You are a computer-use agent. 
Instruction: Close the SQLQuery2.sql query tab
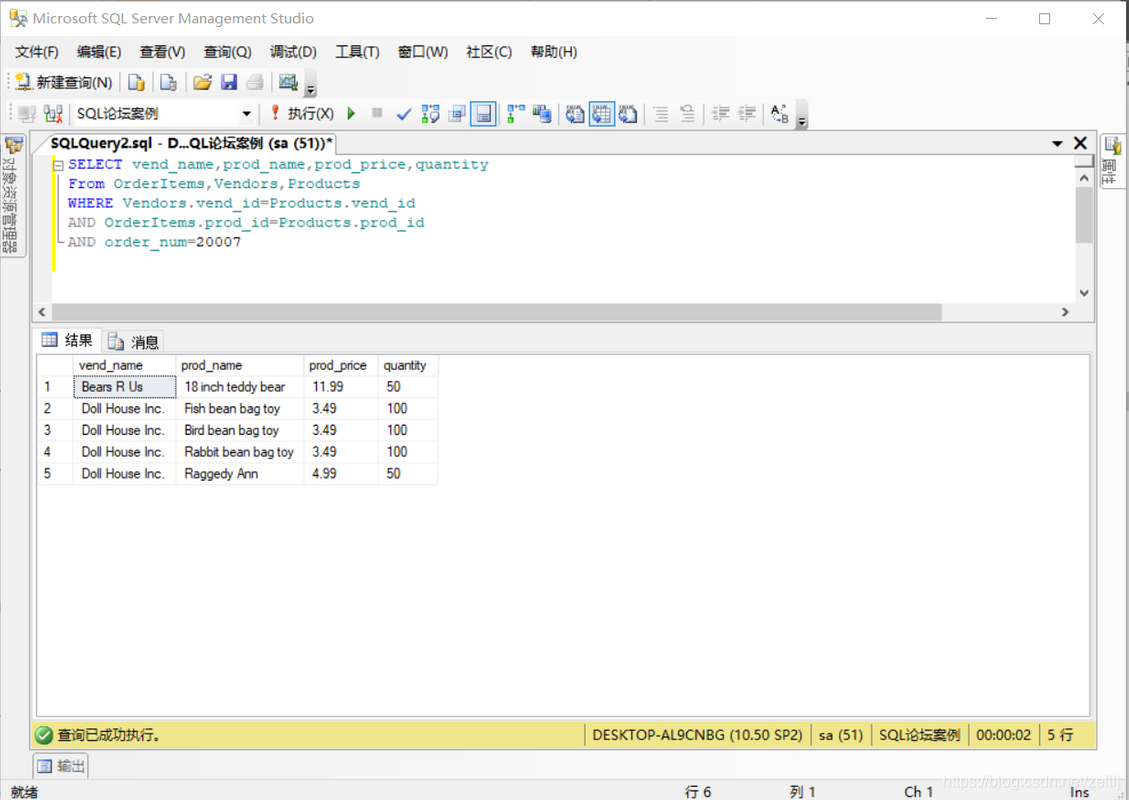1080,143
